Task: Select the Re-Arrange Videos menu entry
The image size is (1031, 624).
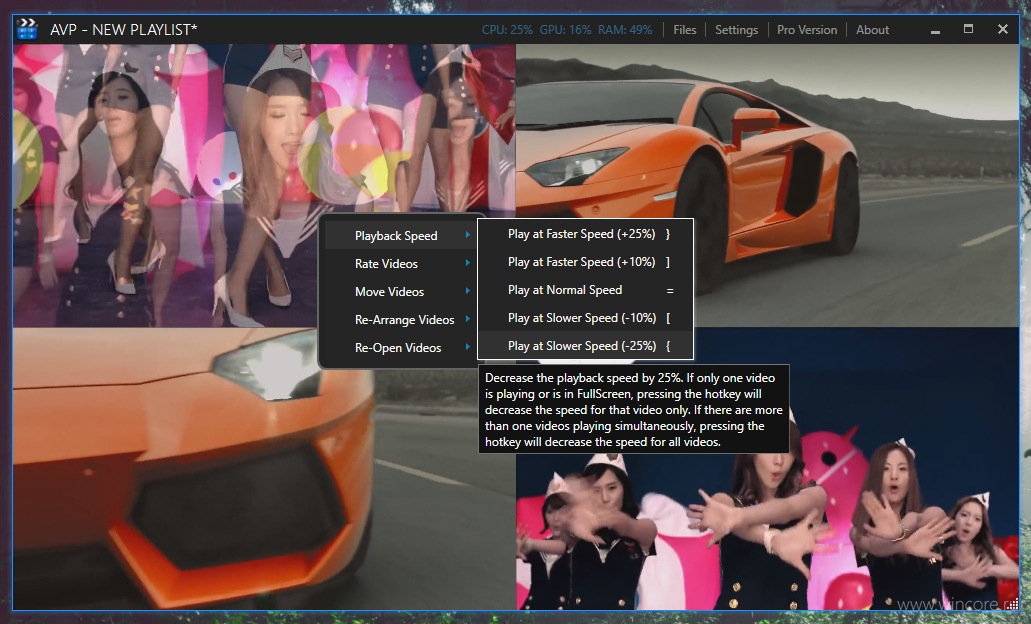Action: pyautogui.click(x=401, y=320)
